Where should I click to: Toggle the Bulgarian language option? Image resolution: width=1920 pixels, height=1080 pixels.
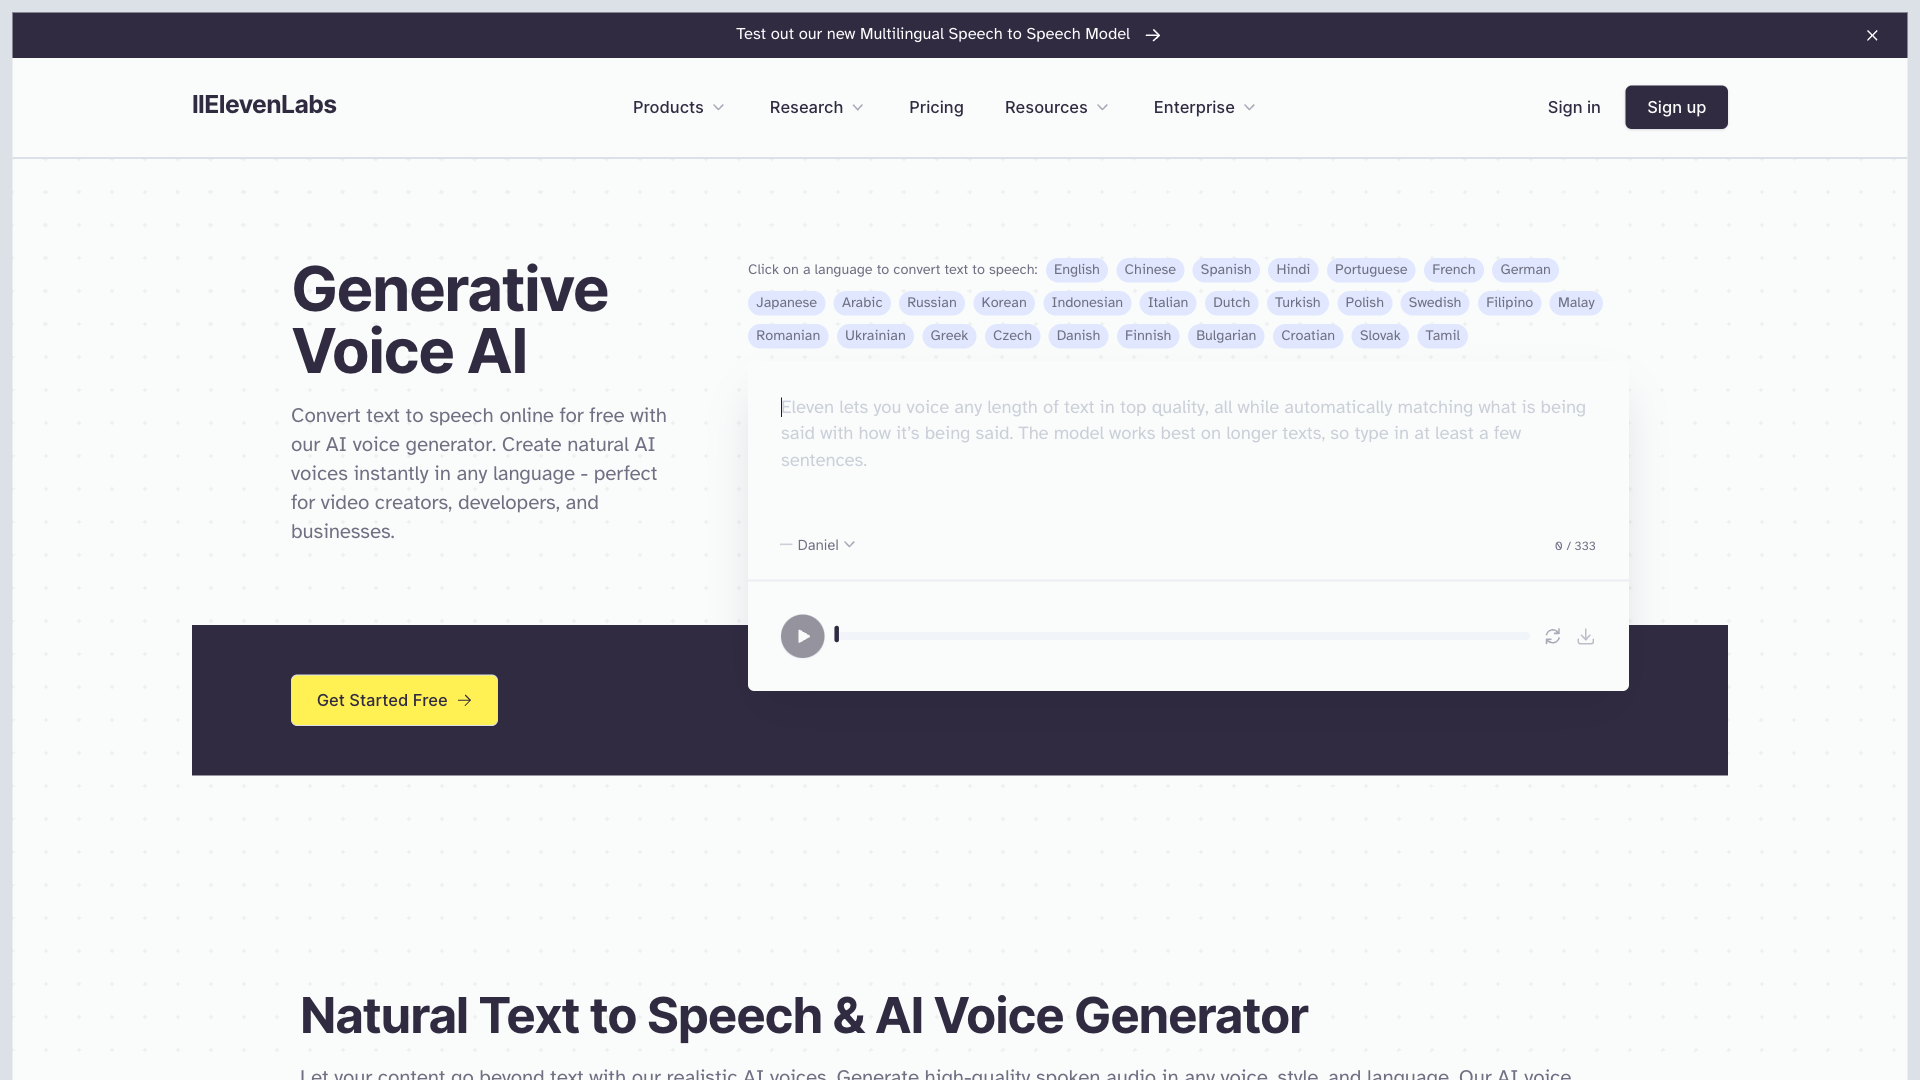click(x=1225, y=335)
